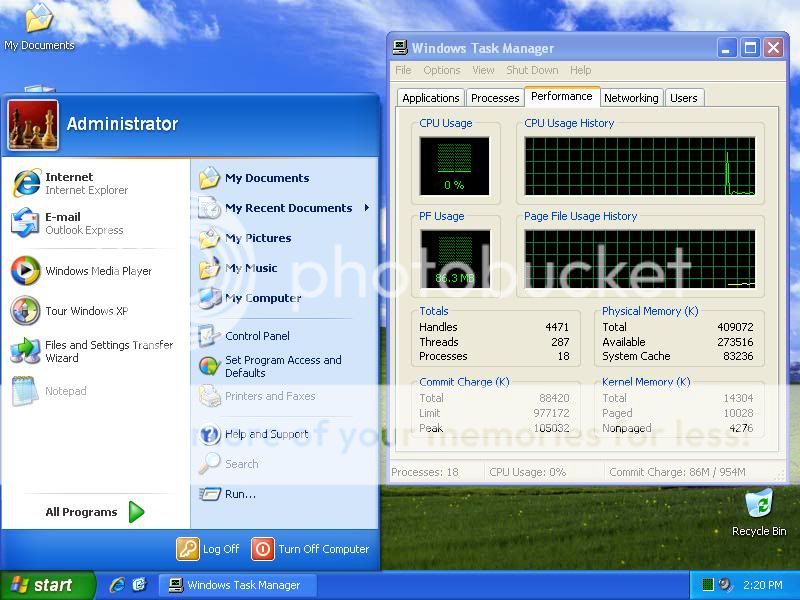Open My Documents folder icon in Start menu
This screenshot has width=800, height=600.
point(209,178)
